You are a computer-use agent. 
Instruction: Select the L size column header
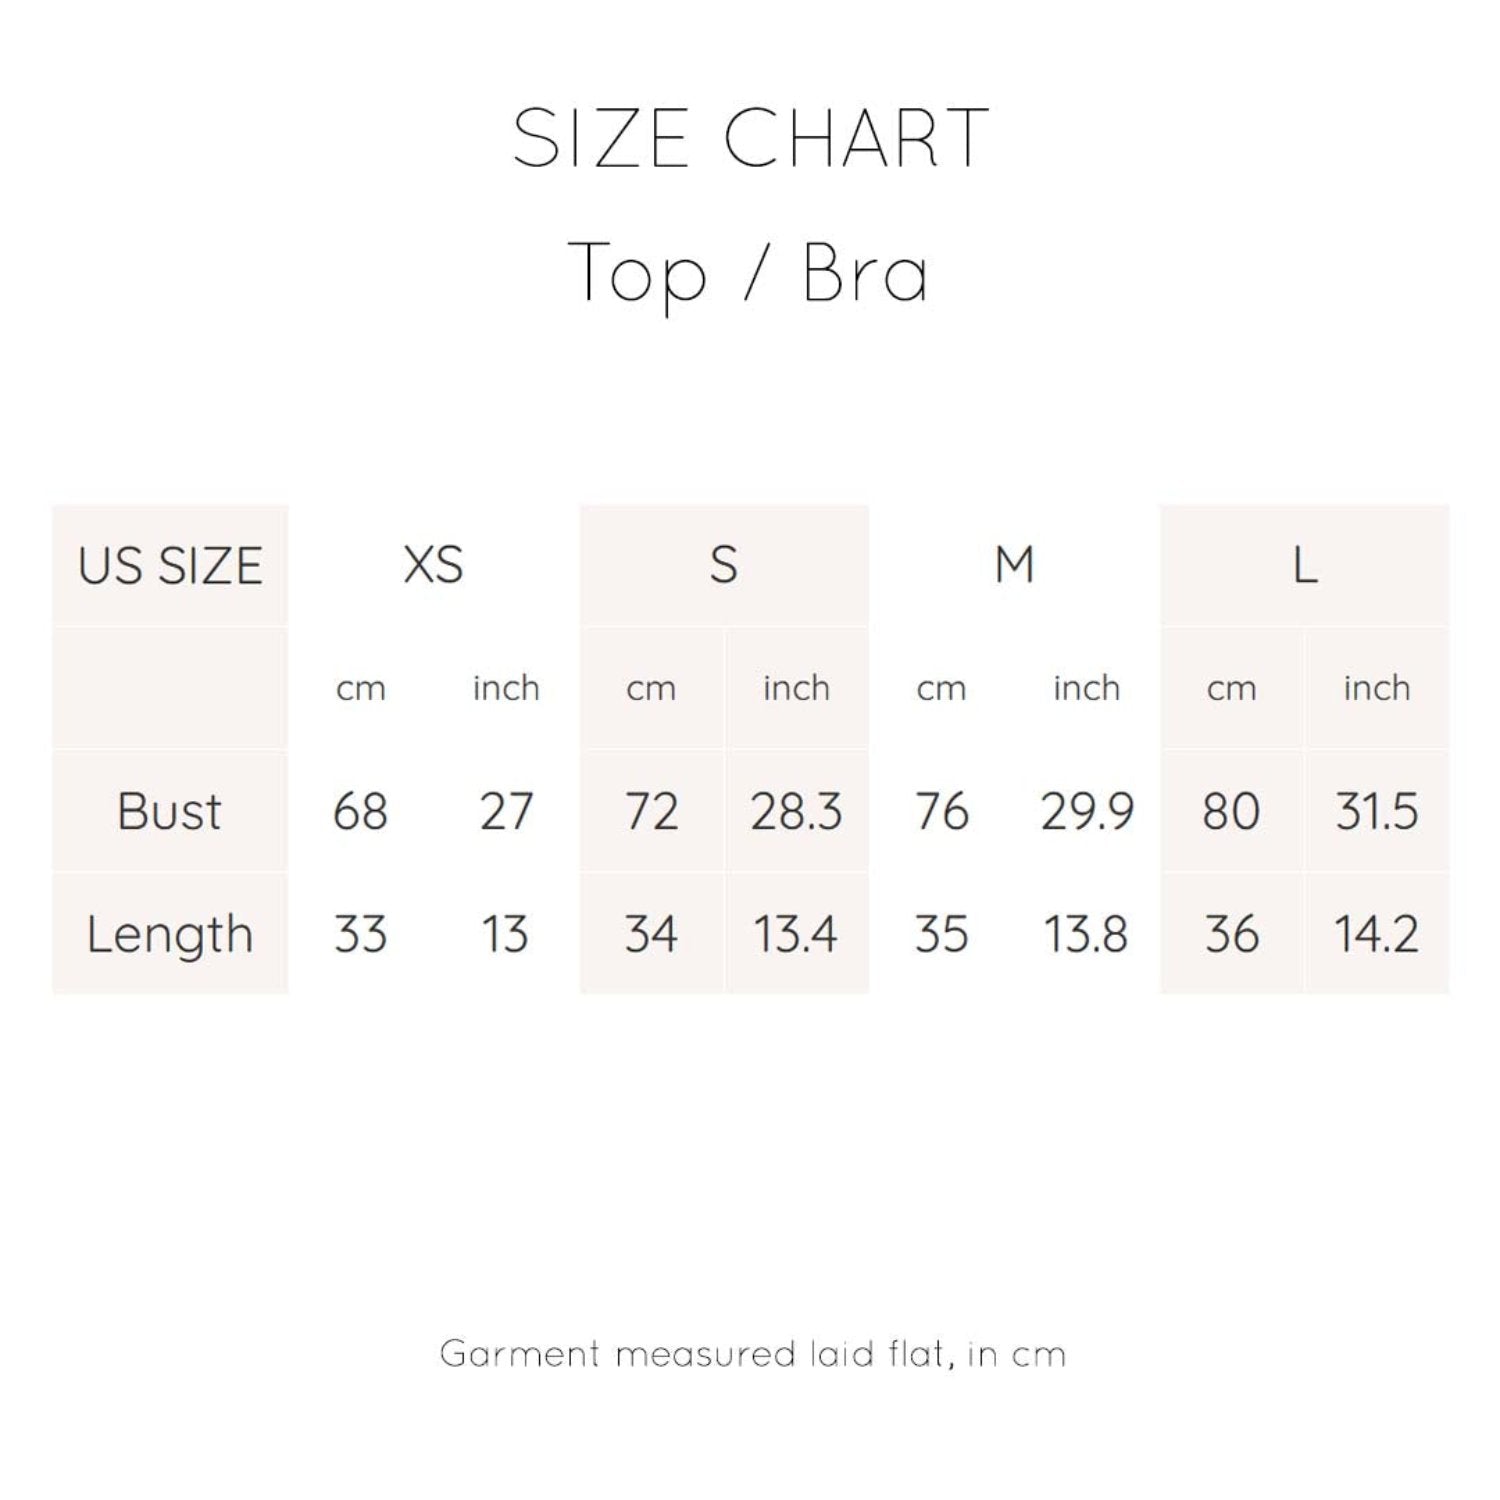click(1304, 566)
